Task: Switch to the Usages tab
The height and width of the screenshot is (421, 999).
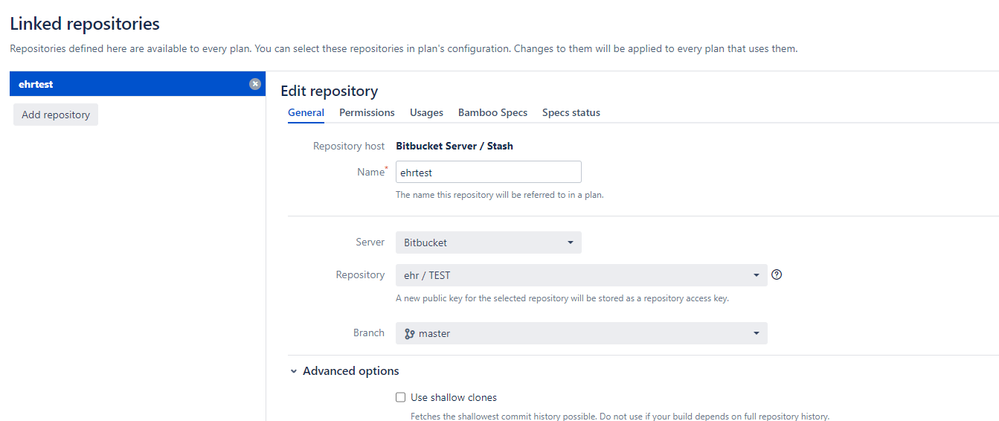Action: [x=426, y=113]
